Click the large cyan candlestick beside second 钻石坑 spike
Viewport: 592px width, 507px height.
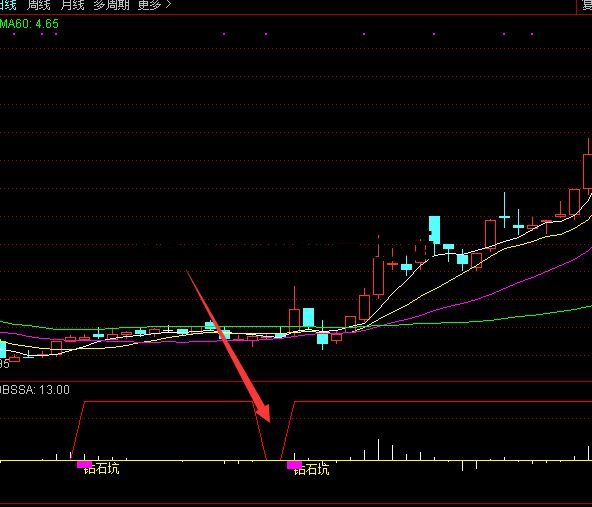[x=308, y=317]
